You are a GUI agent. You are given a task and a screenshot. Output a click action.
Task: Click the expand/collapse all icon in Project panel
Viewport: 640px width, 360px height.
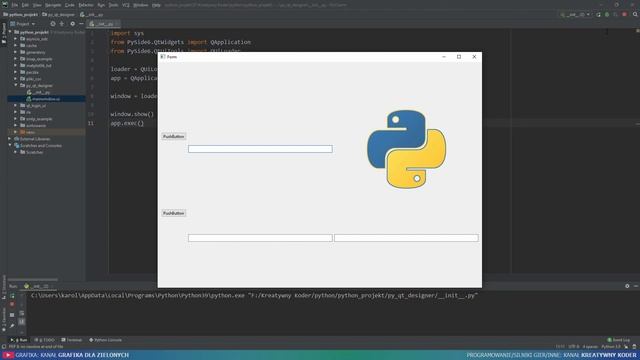click(62, 24)
